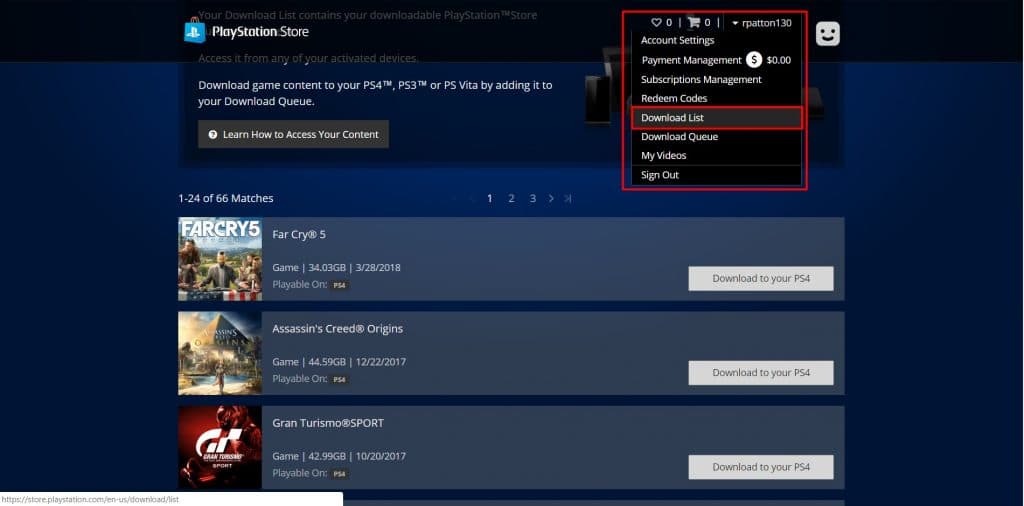
Task: Go to results page 3
Action: click(533, 198)
